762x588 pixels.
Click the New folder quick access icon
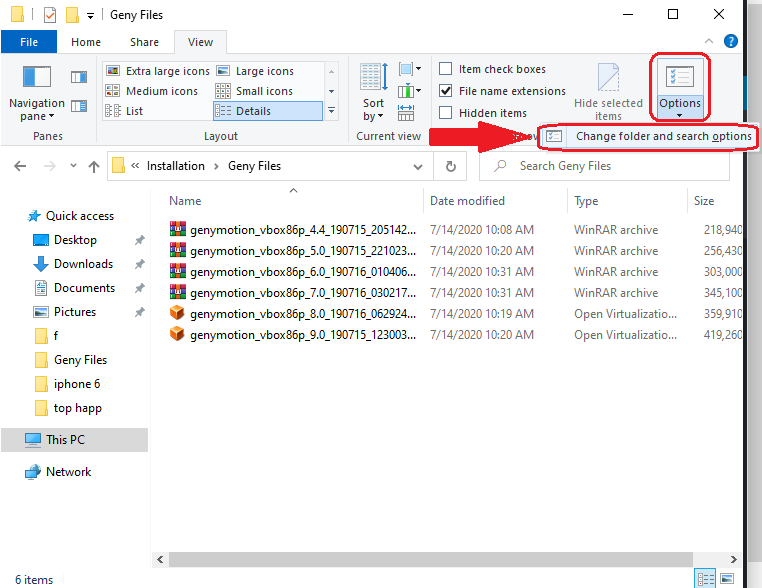pos(72,15)
